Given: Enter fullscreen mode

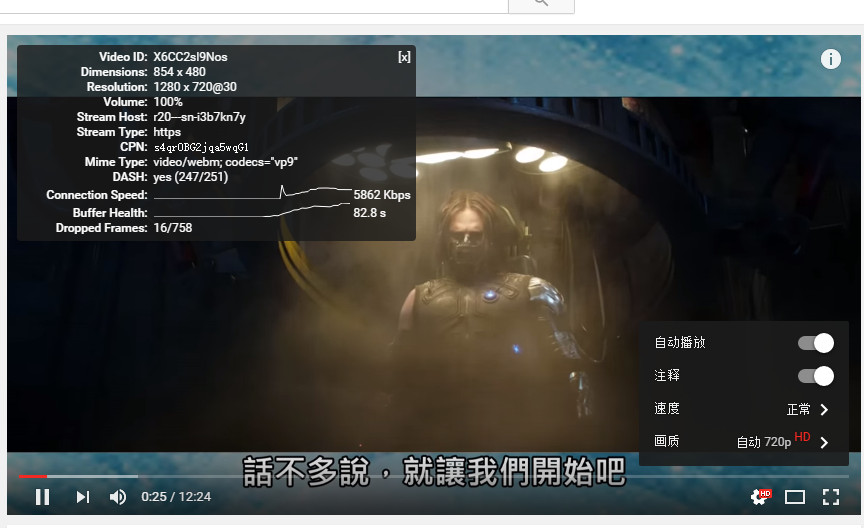Looking at the screenshot, I should point(830,497).
